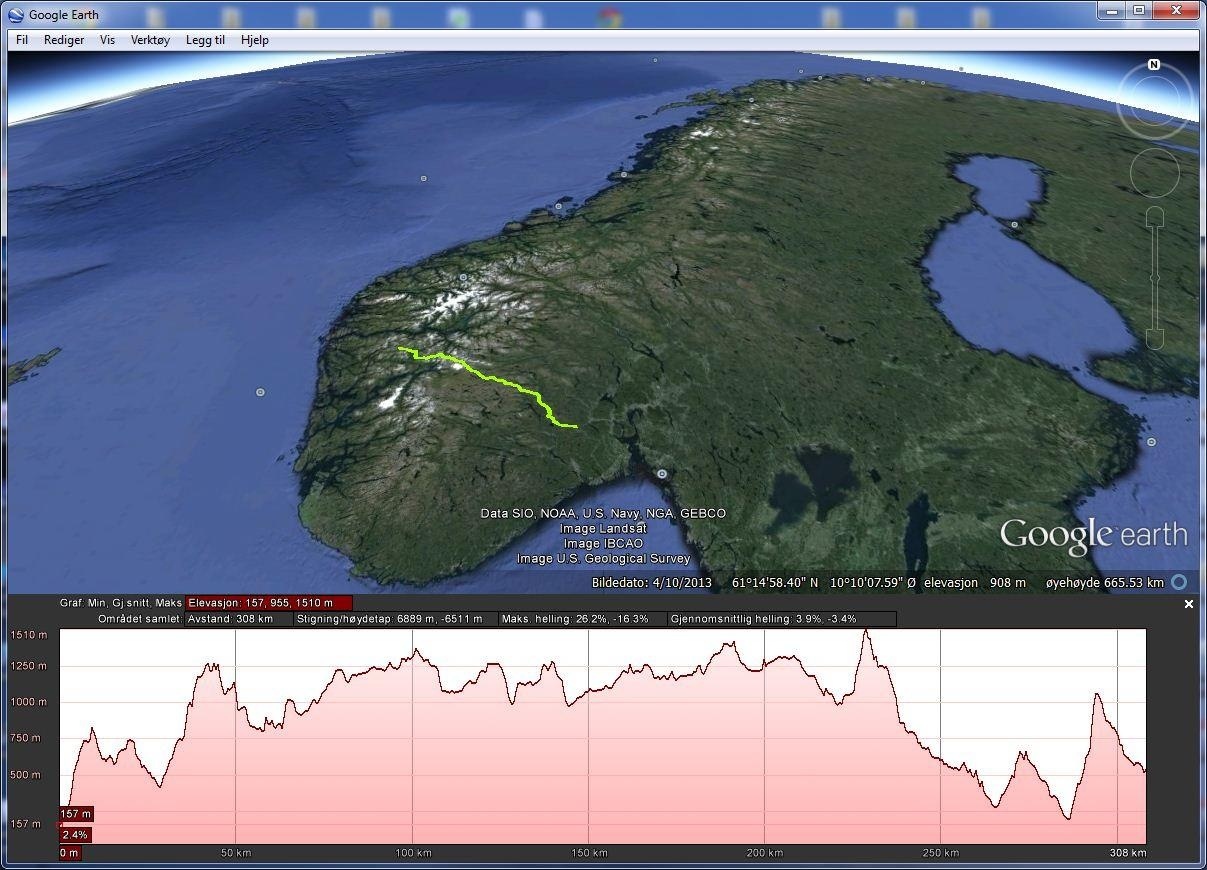Click the Maks. helling 26.2%, -16.3% field

[x=583, y=619]
